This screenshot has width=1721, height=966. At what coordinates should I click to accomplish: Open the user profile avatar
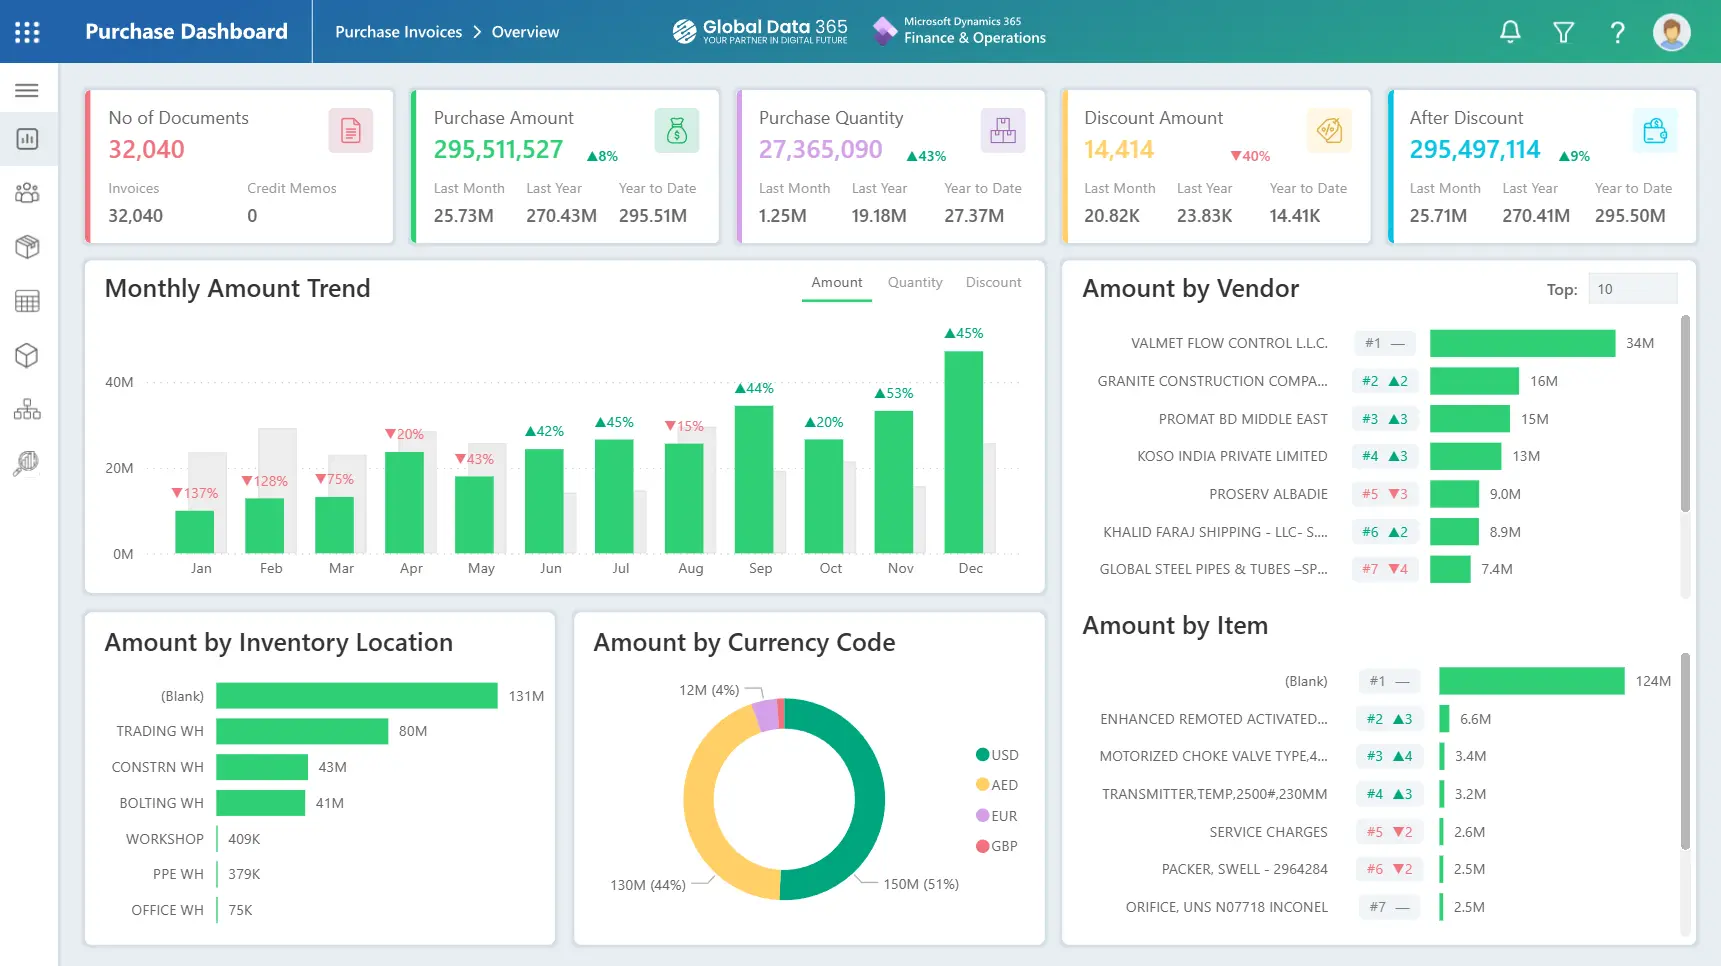tap(1671, 32)
